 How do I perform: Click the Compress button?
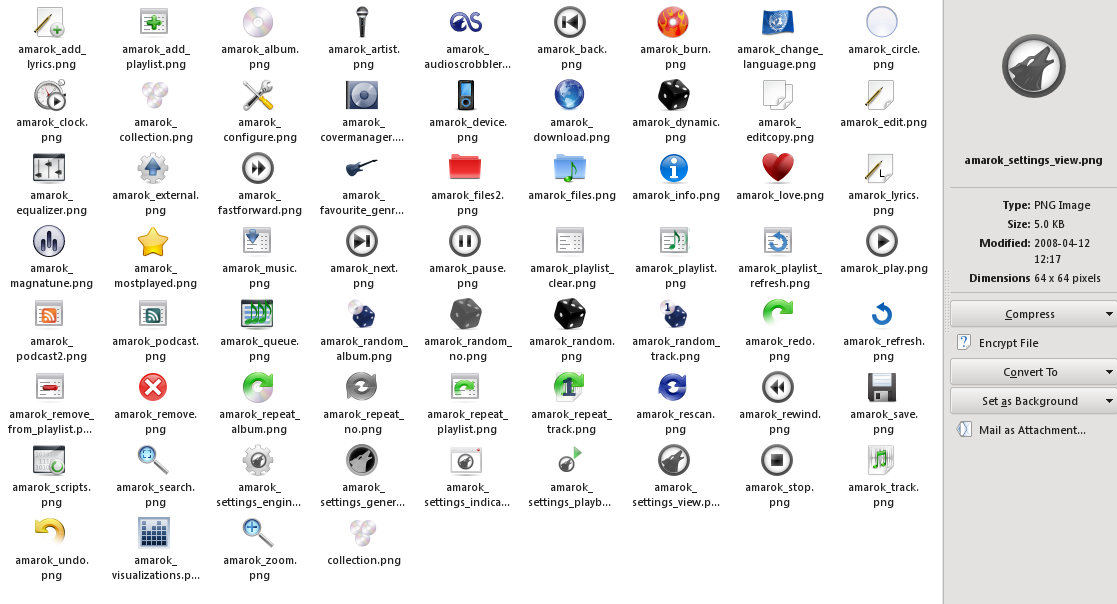point(1029,314)
